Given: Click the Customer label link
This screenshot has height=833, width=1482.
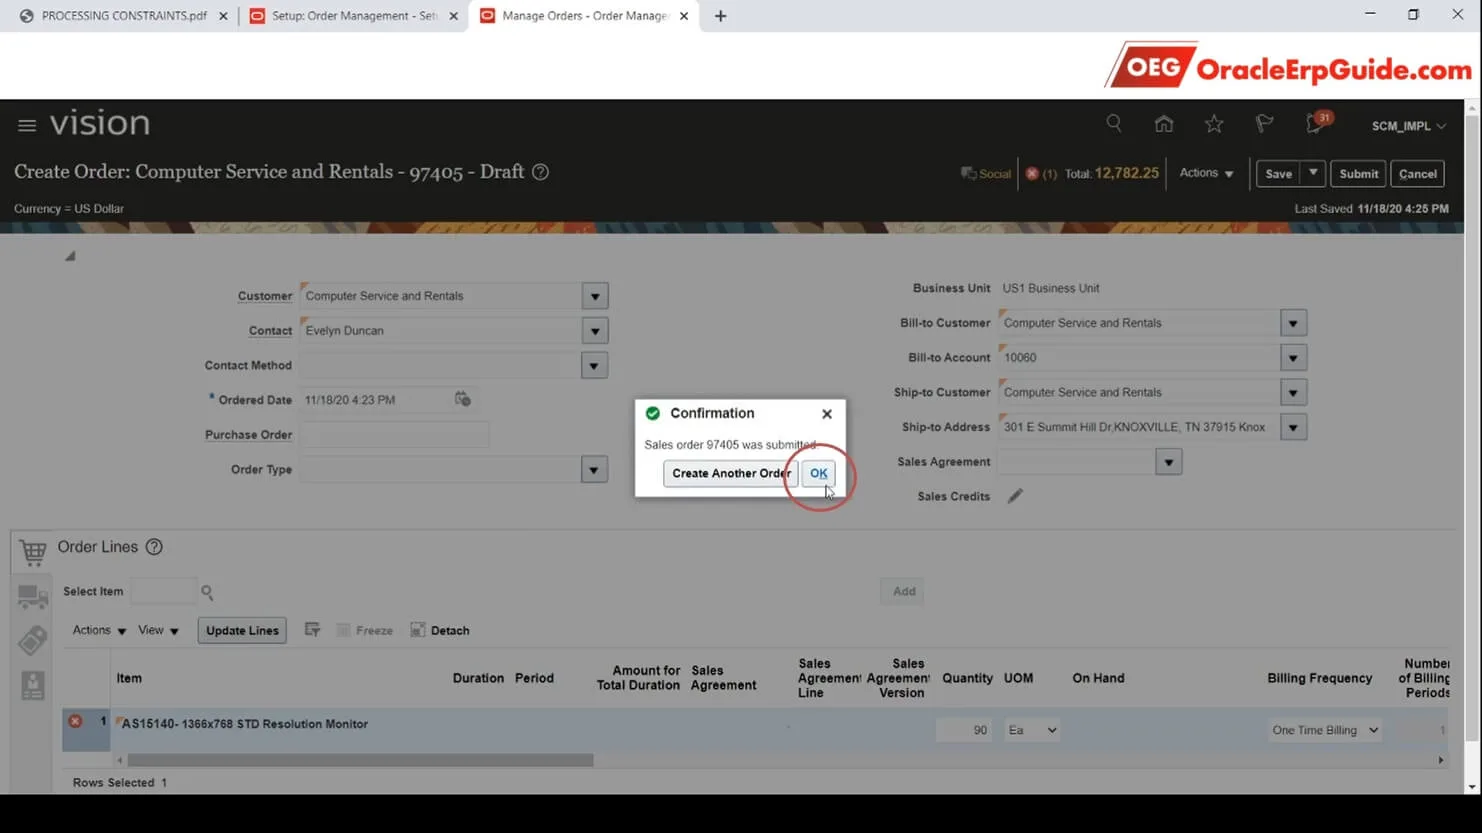Looking at the screenshot, I should click(265, 296).
